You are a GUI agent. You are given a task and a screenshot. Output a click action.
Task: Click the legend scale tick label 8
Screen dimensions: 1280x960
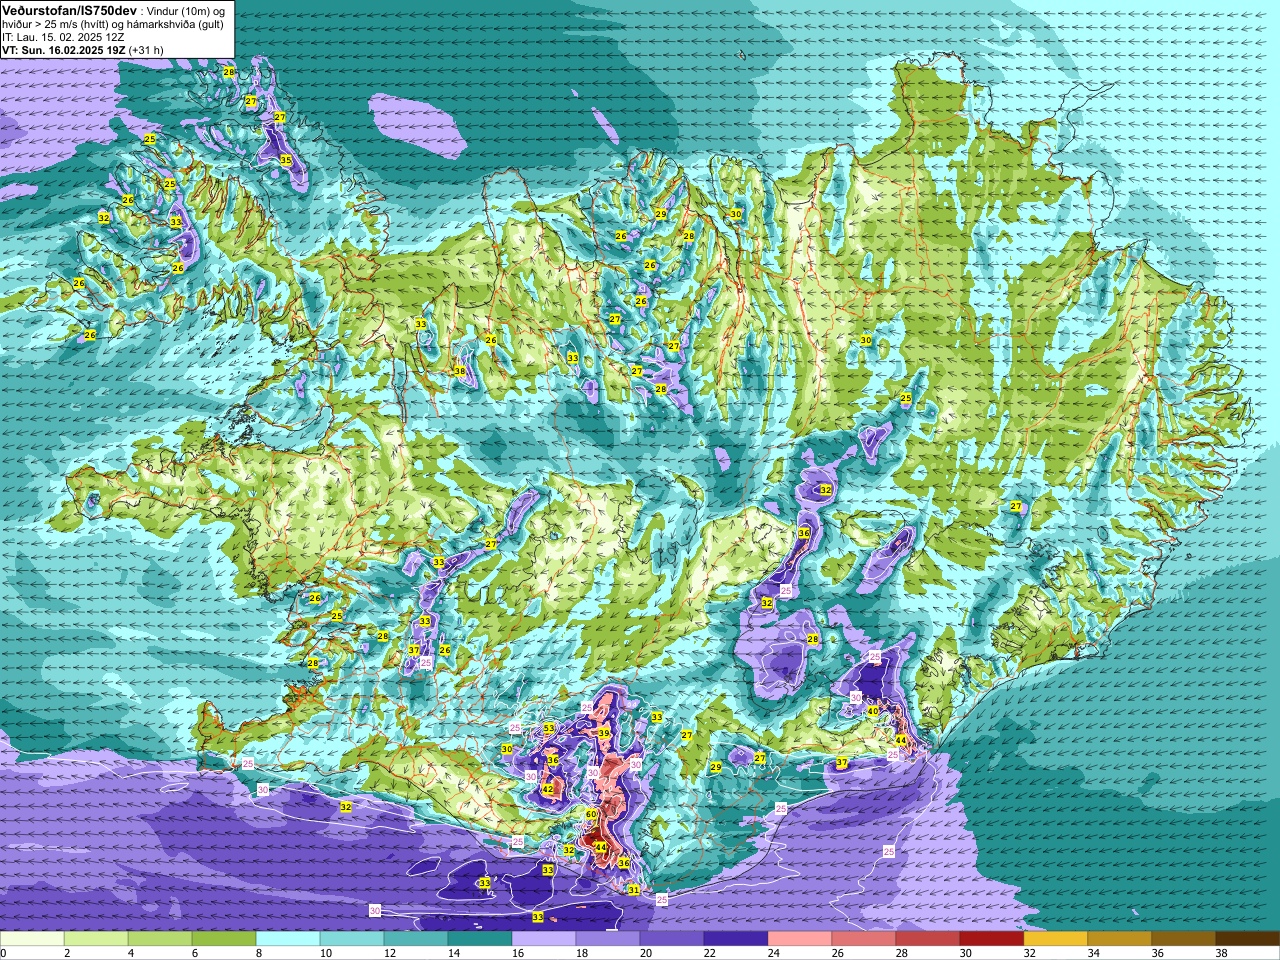pyautogui.click(x=259, y=953)
